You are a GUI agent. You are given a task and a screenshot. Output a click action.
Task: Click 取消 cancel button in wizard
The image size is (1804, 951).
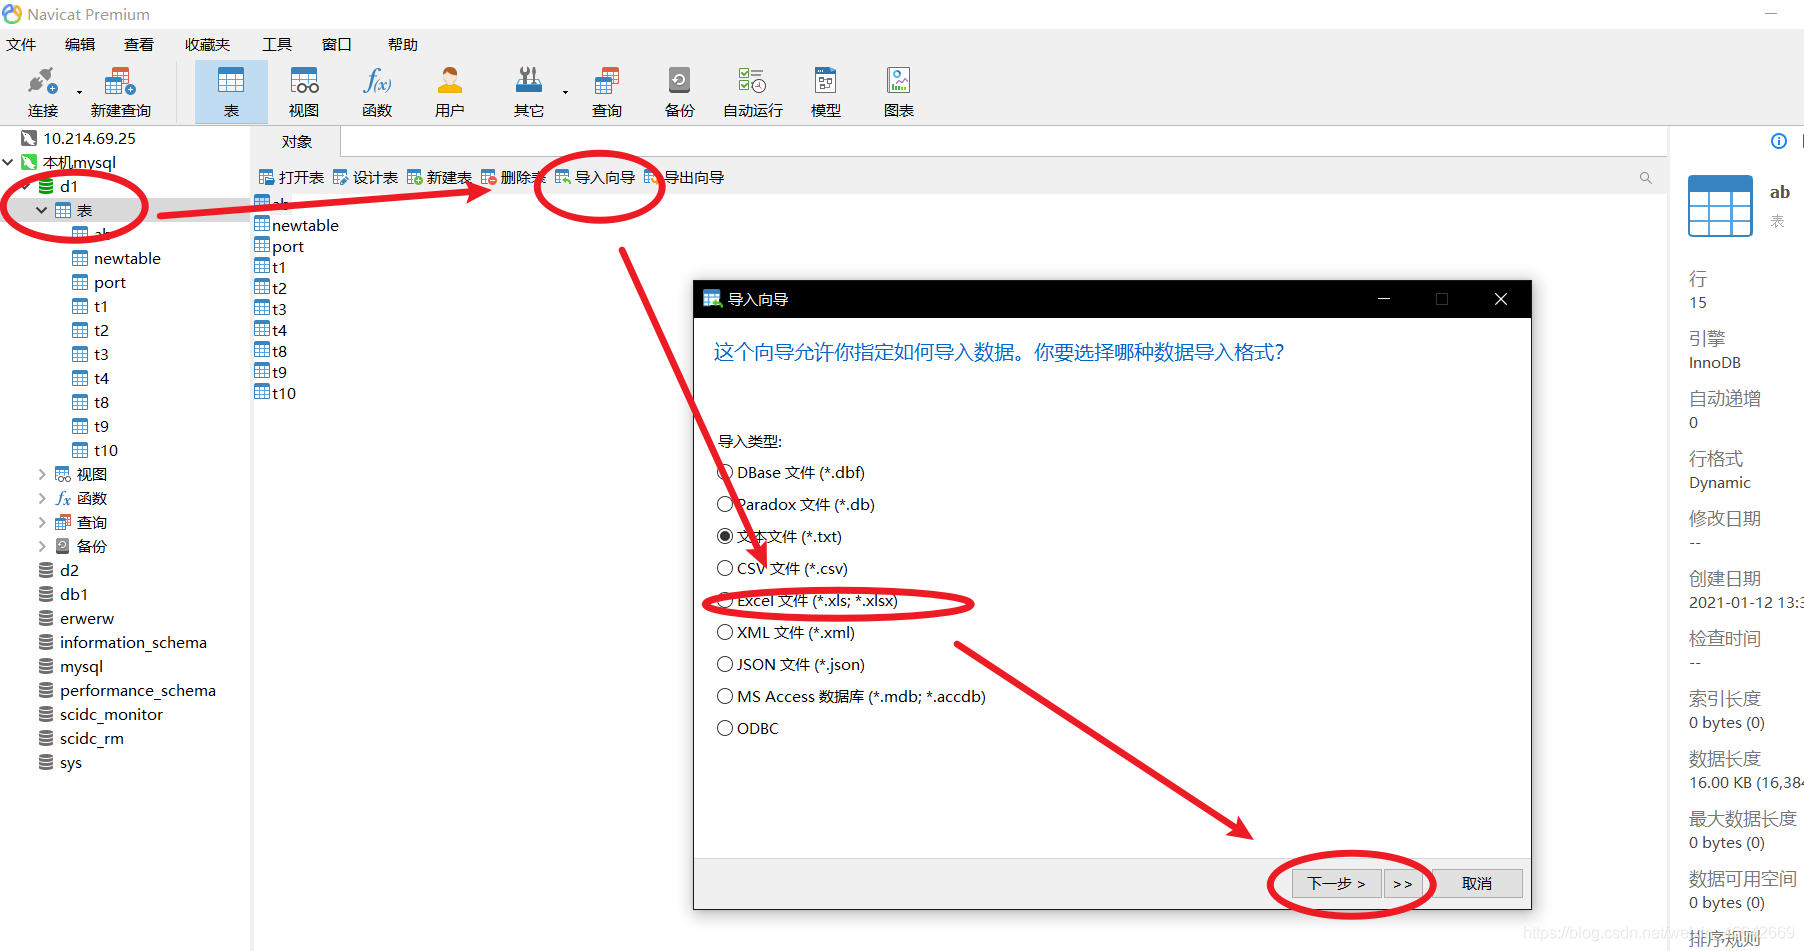[x=1477, y=883]
